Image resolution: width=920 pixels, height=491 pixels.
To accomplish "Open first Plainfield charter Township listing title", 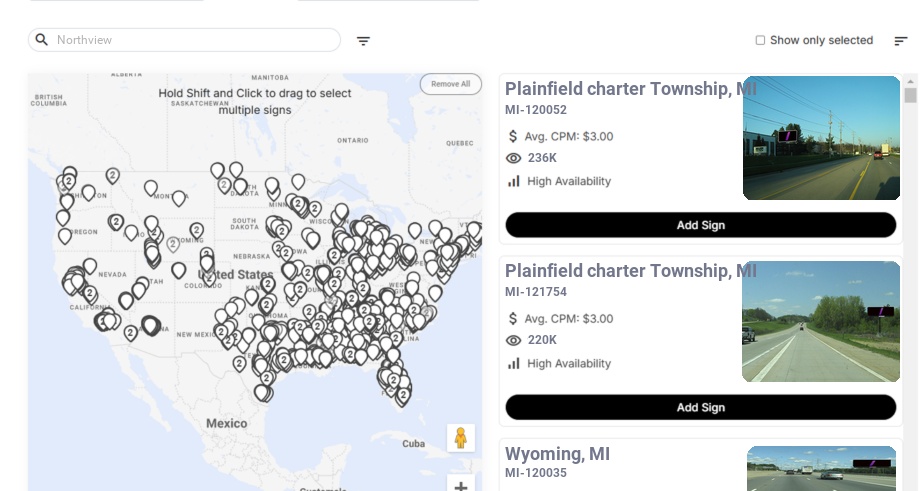I will click(x=630, y=89).
